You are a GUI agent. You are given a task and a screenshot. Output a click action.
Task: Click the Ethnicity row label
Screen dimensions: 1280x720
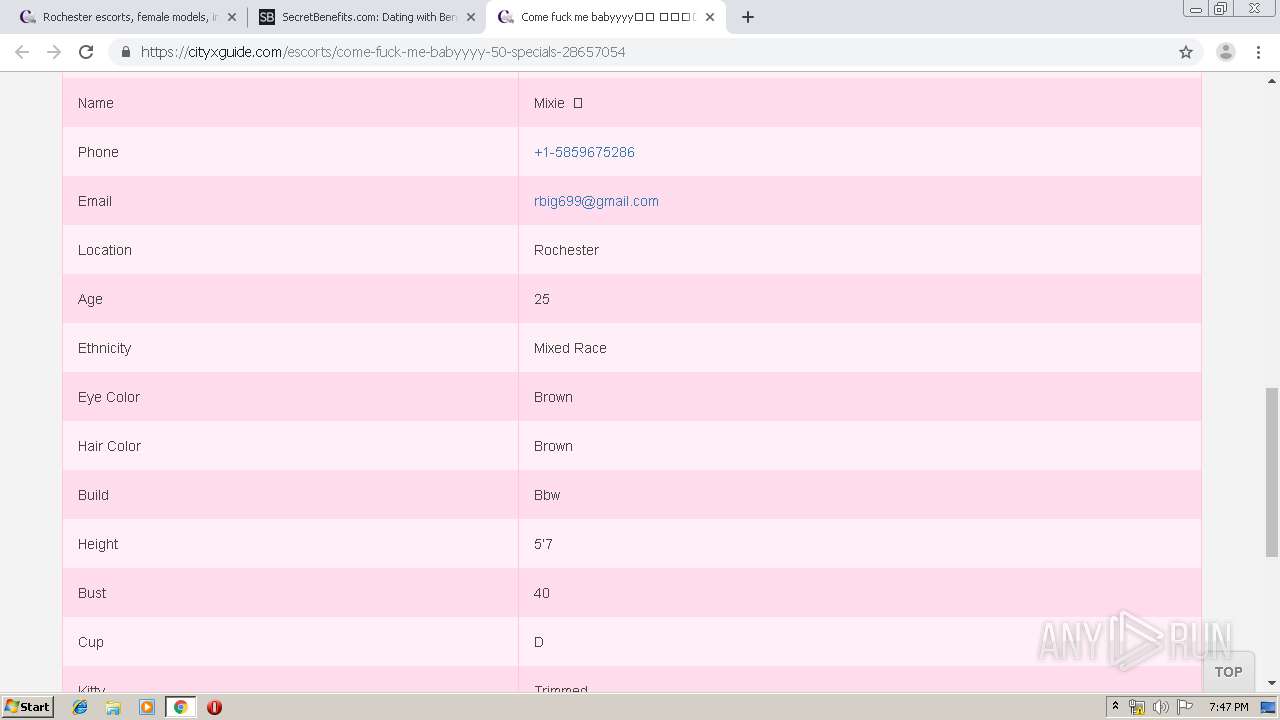105,348
